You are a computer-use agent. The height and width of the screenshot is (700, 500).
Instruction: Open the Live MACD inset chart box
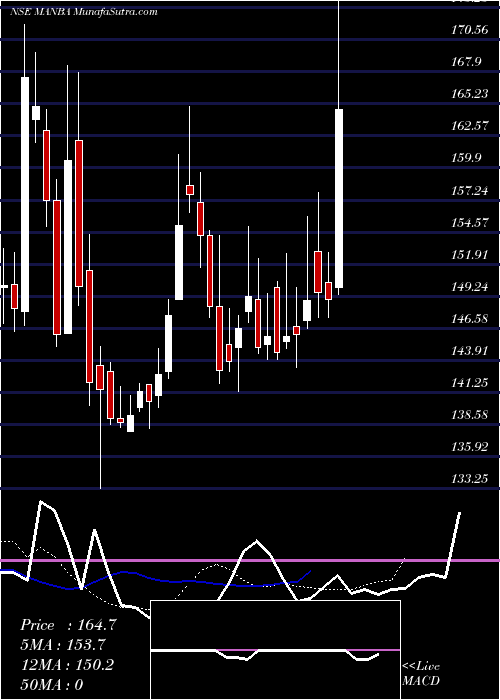click(275, 650)
